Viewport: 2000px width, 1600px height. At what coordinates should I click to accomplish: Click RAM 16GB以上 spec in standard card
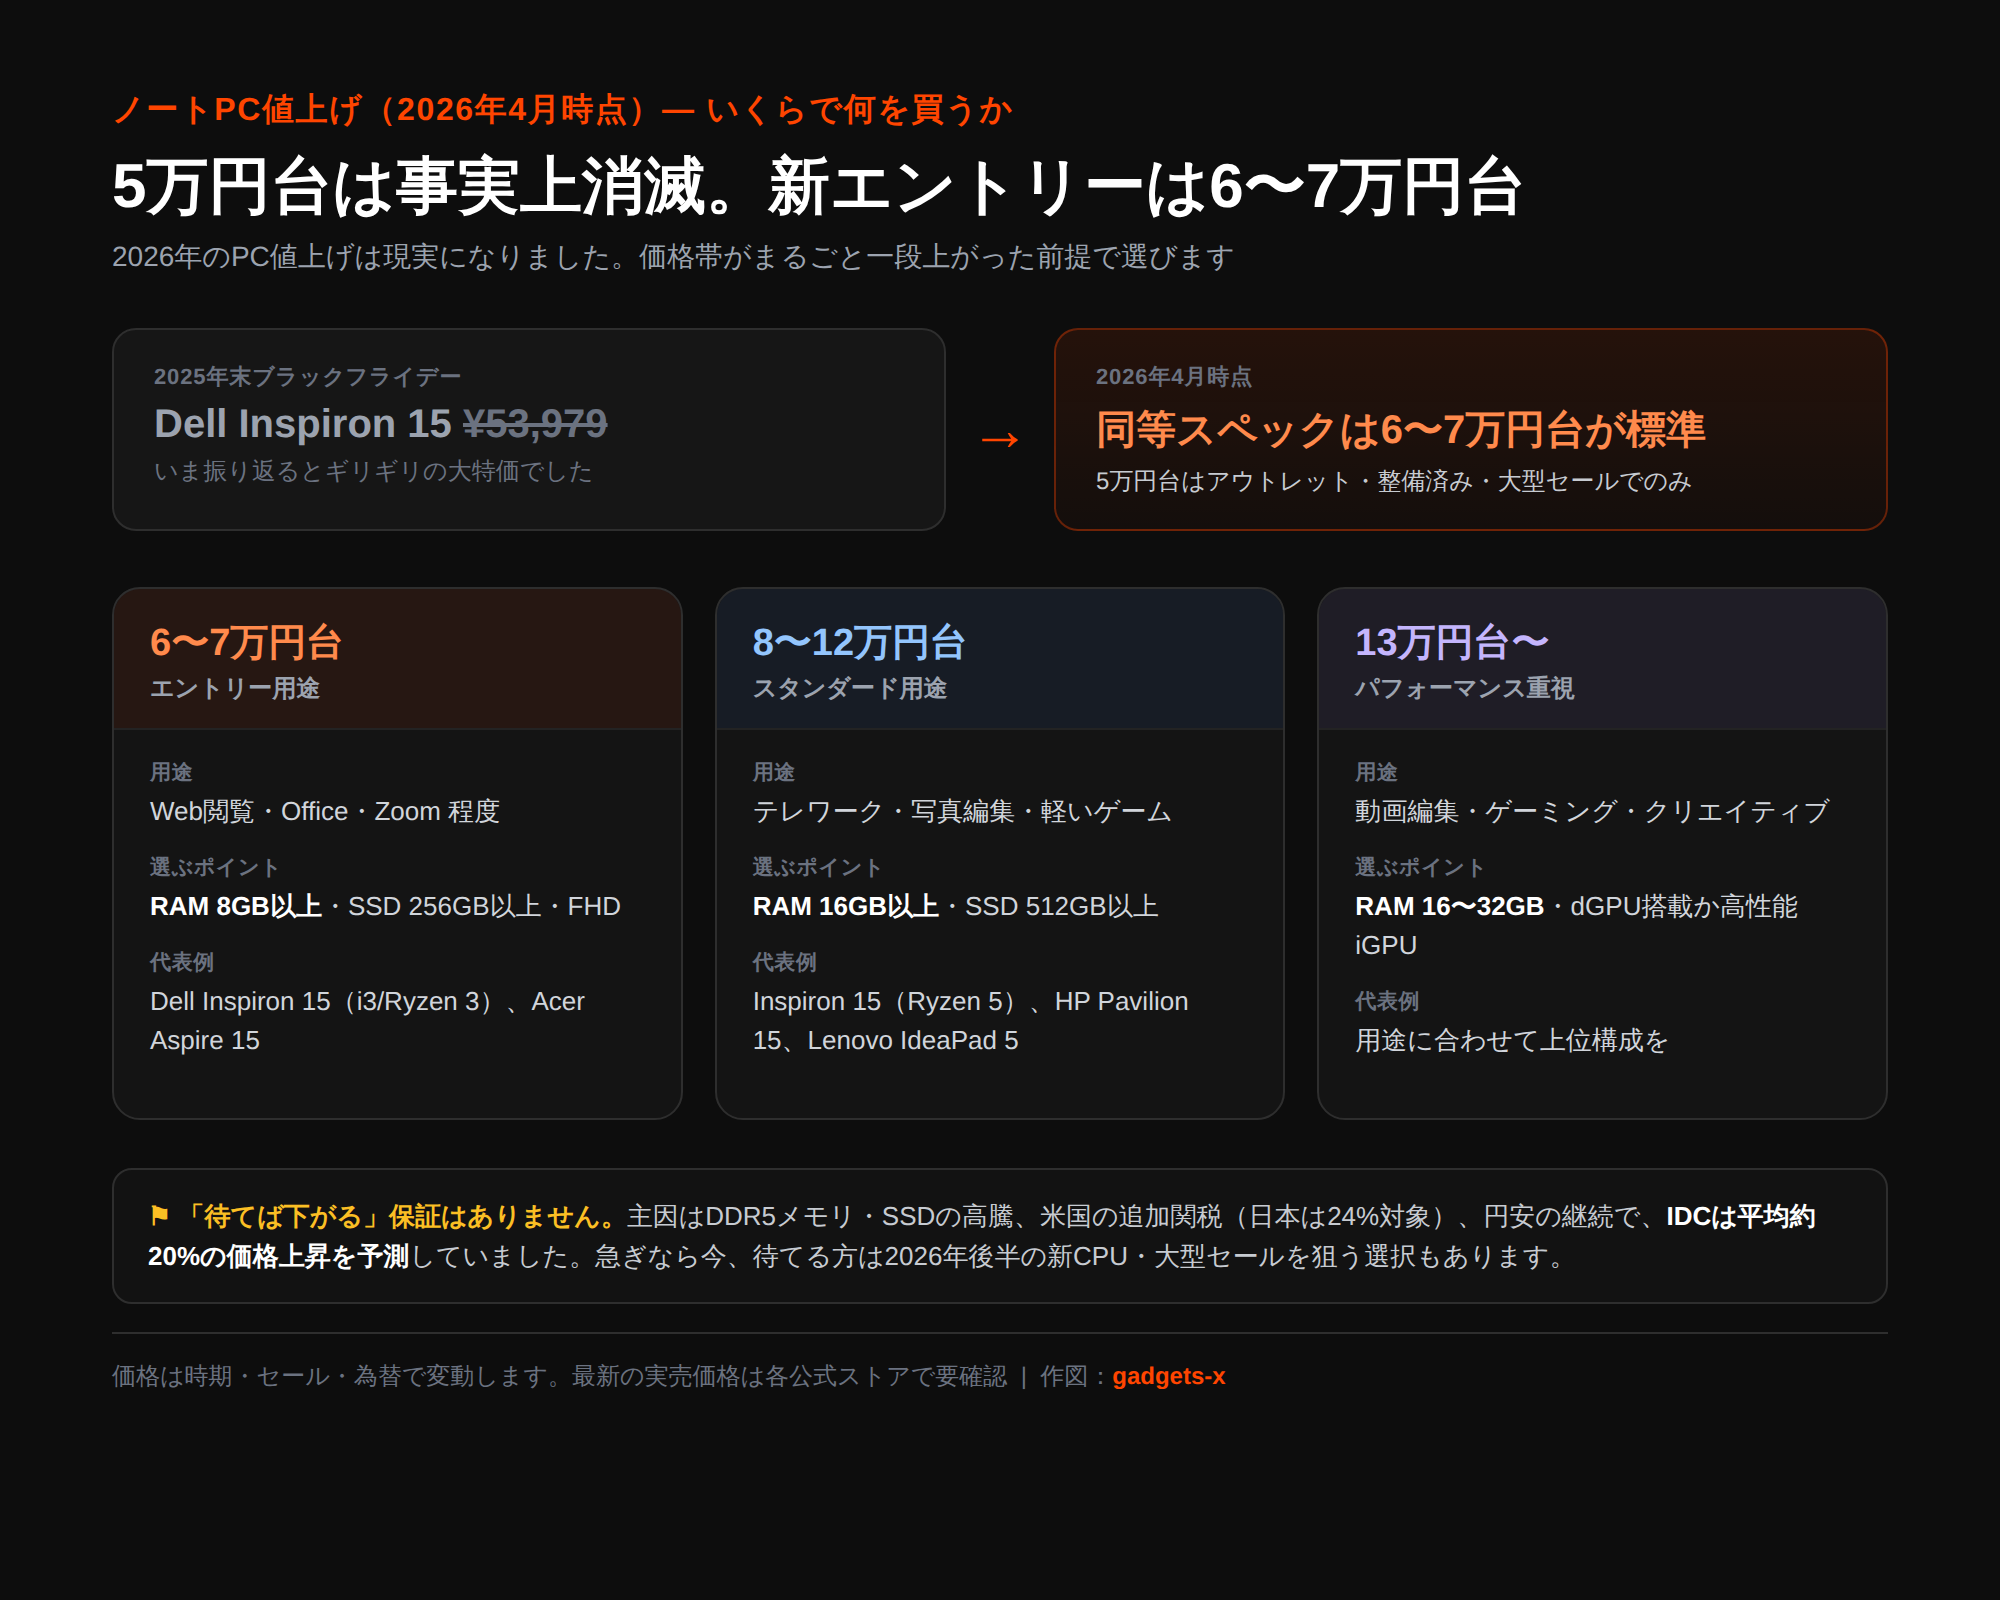coord(845,906)
